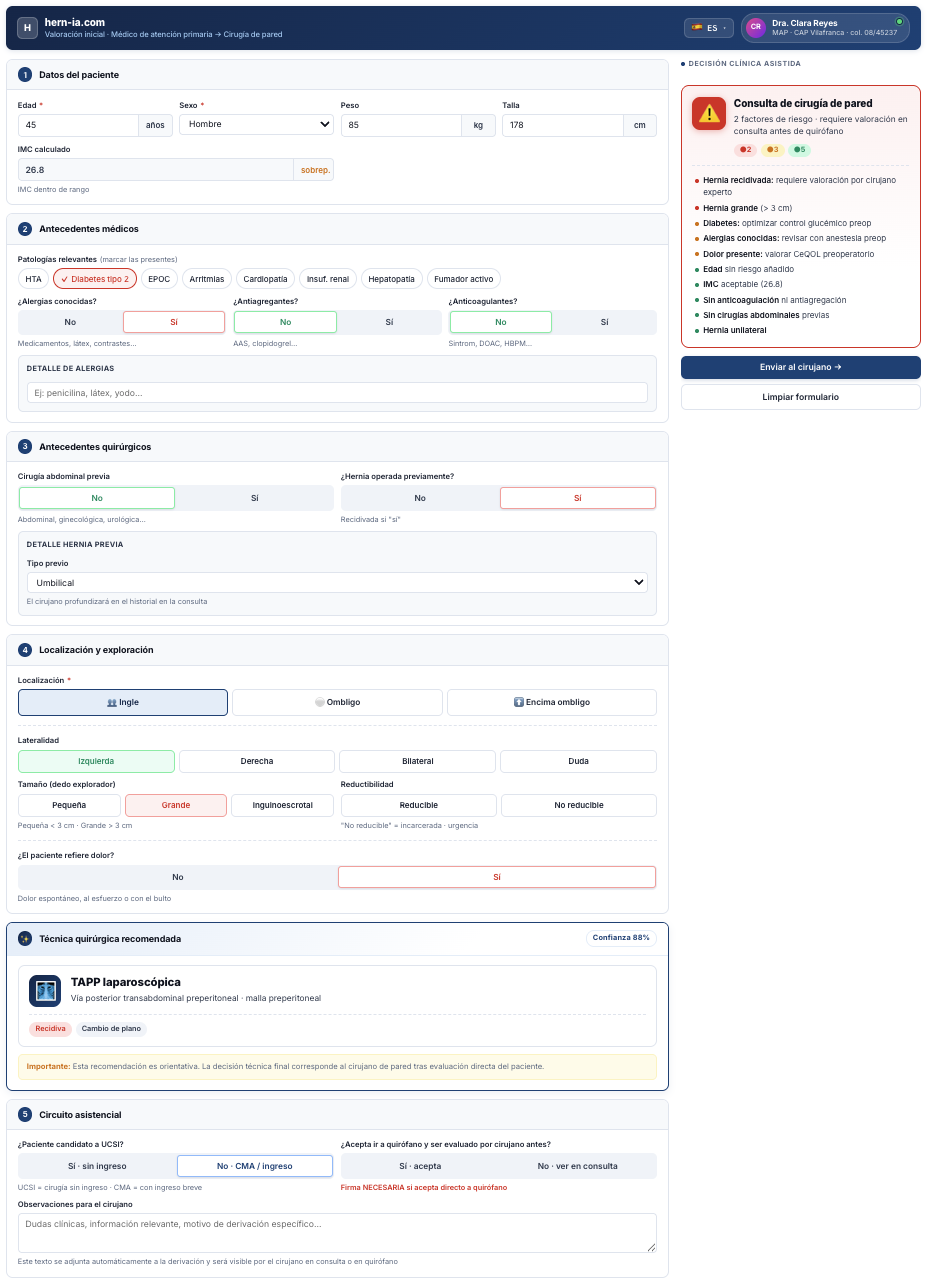Deselect the Diabetes tipo 2 chip
Image resolution: width=930 pixels, height=1285 pixels.
pos(95,279)
